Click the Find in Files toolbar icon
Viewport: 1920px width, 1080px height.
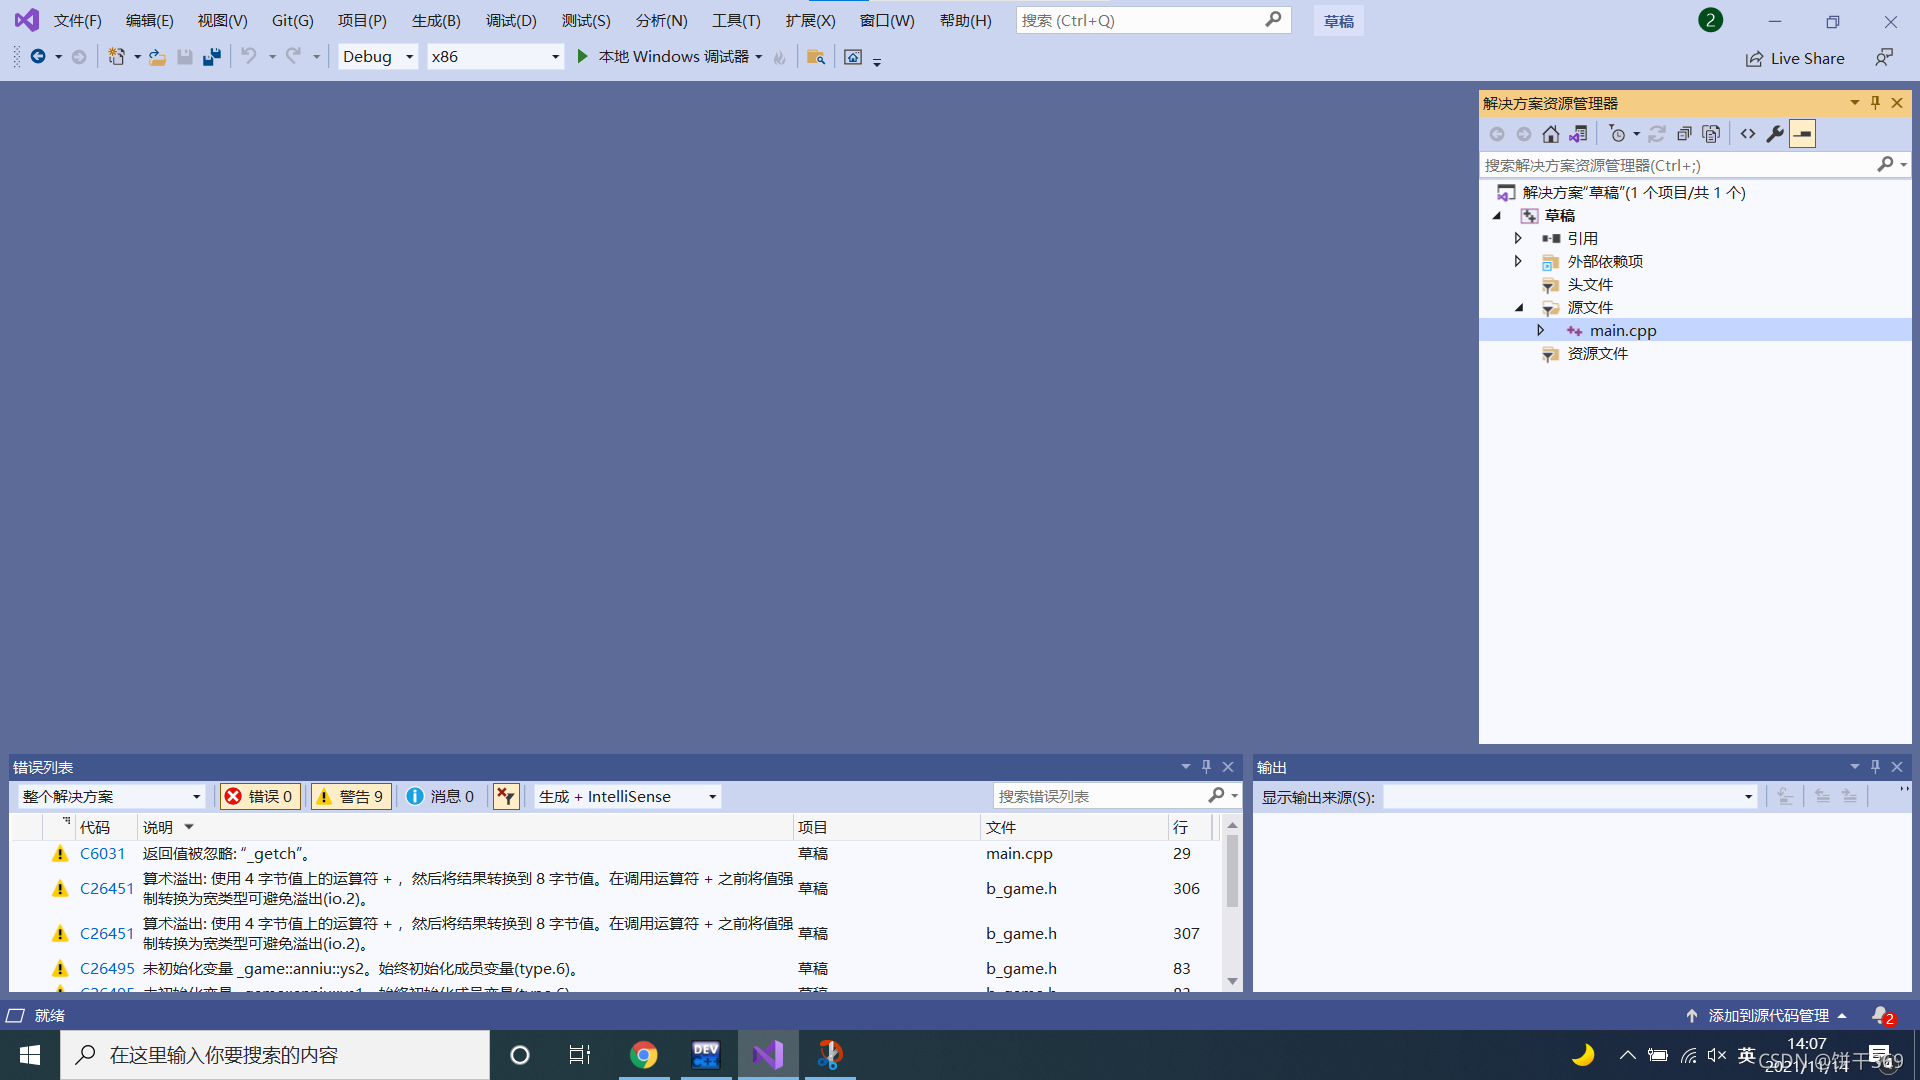click(x=816, y=57)
